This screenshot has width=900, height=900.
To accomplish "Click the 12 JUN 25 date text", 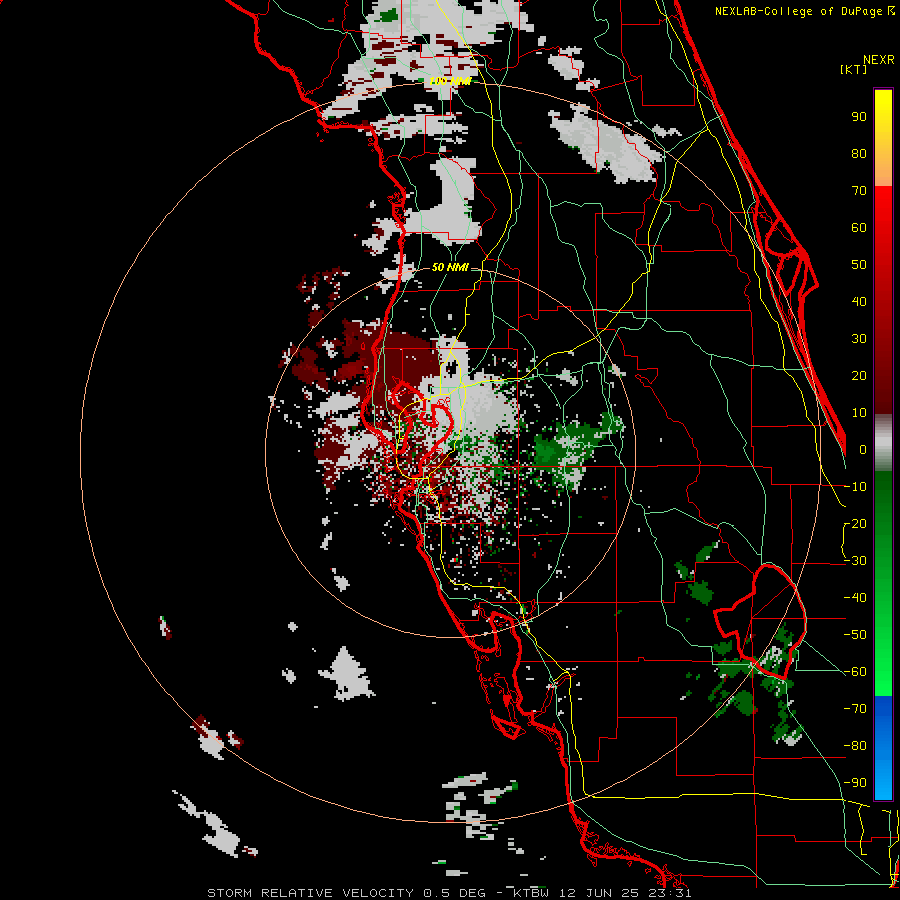I will [599, 893].
